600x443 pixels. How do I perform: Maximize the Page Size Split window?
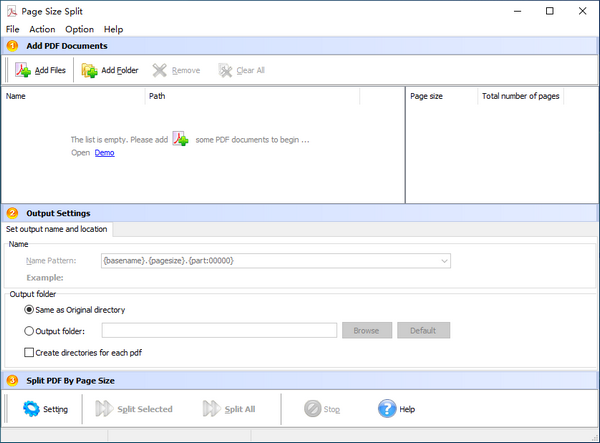click(549, 11)
